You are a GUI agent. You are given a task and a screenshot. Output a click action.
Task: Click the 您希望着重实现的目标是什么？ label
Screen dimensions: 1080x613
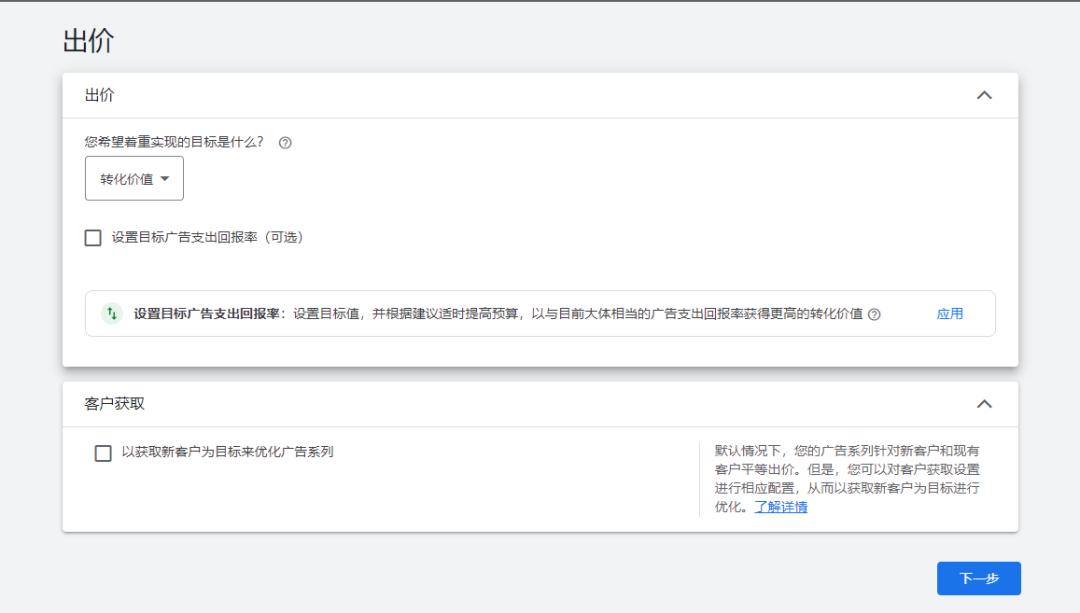tap(174, 142)
